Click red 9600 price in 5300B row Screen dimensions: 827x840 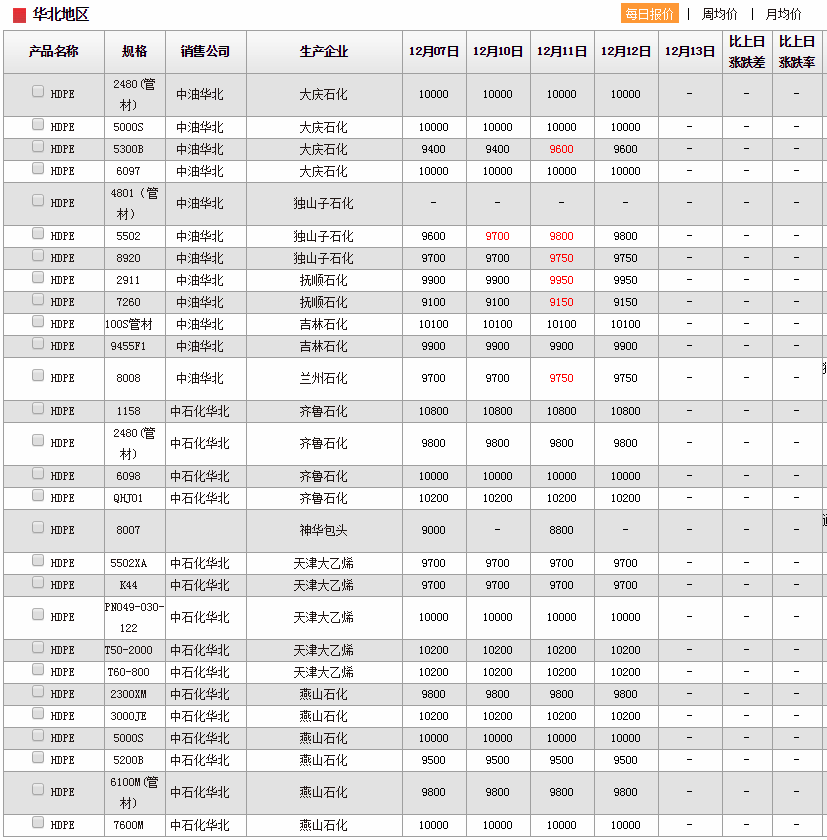point(561,149)
